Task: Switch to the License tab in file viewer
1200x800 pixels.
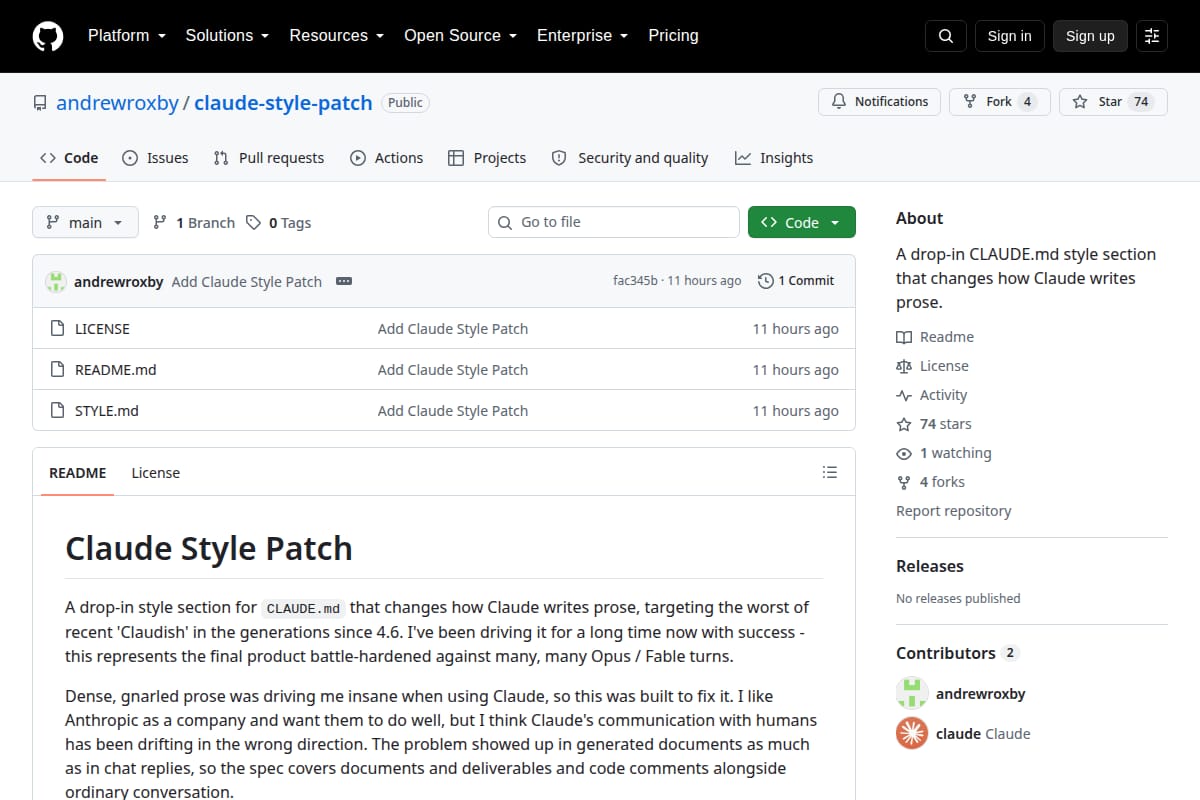Action: [156, 473]
